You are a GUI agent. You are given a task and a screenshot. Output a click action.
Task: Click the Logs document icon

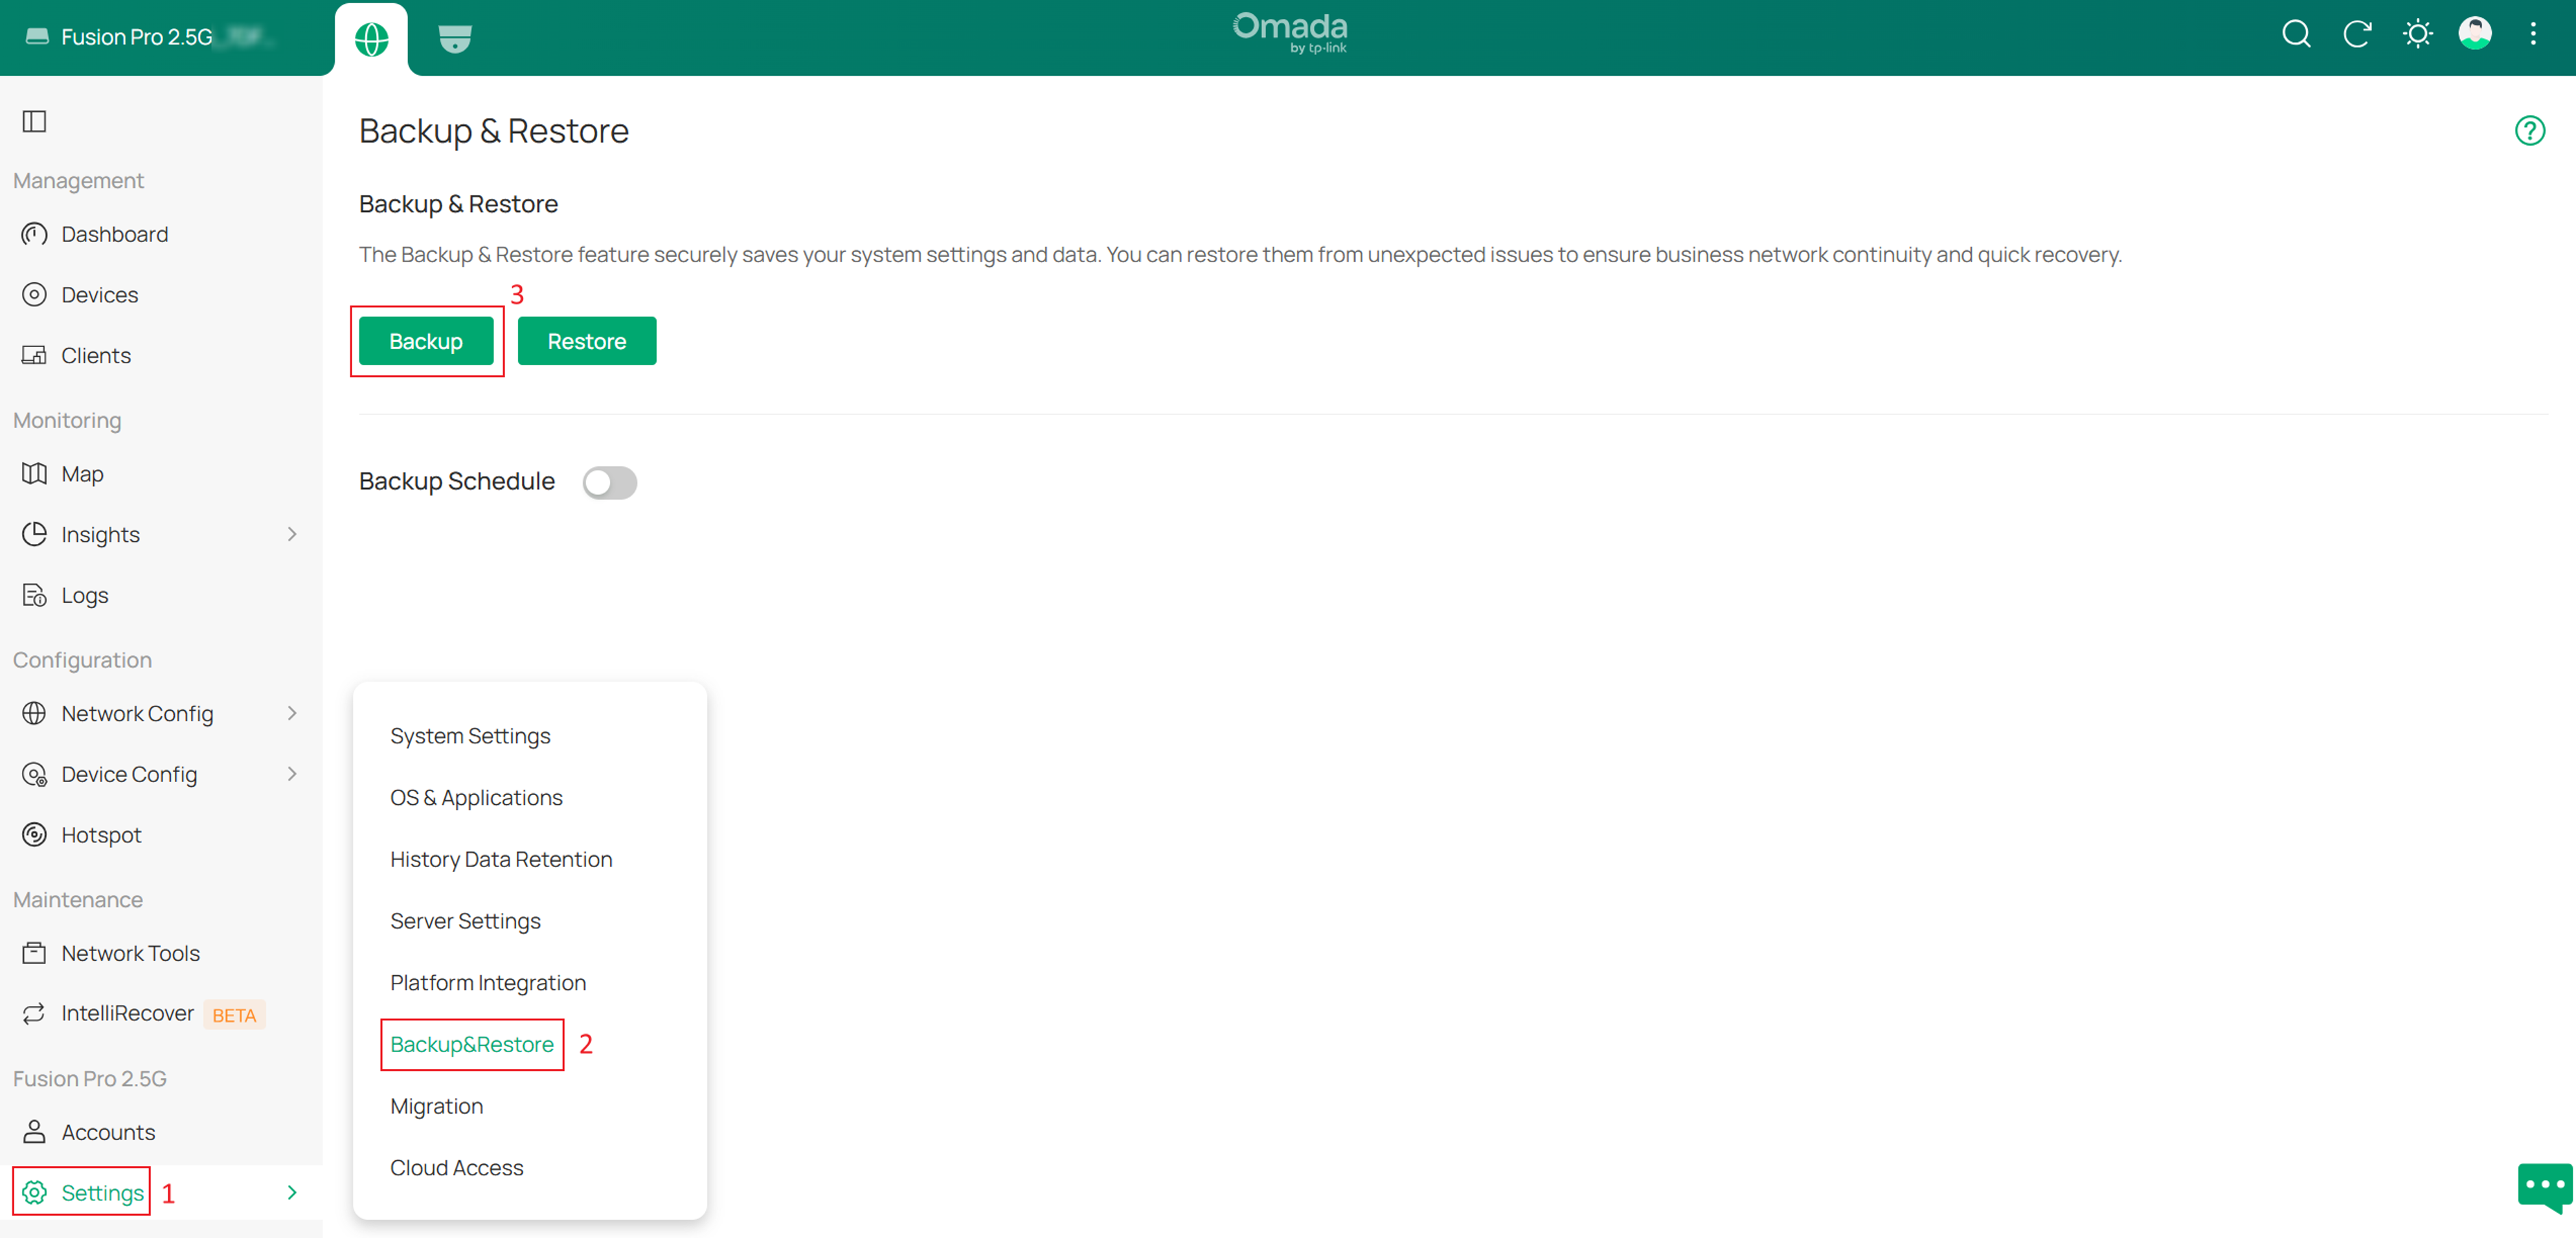point(35,595)
